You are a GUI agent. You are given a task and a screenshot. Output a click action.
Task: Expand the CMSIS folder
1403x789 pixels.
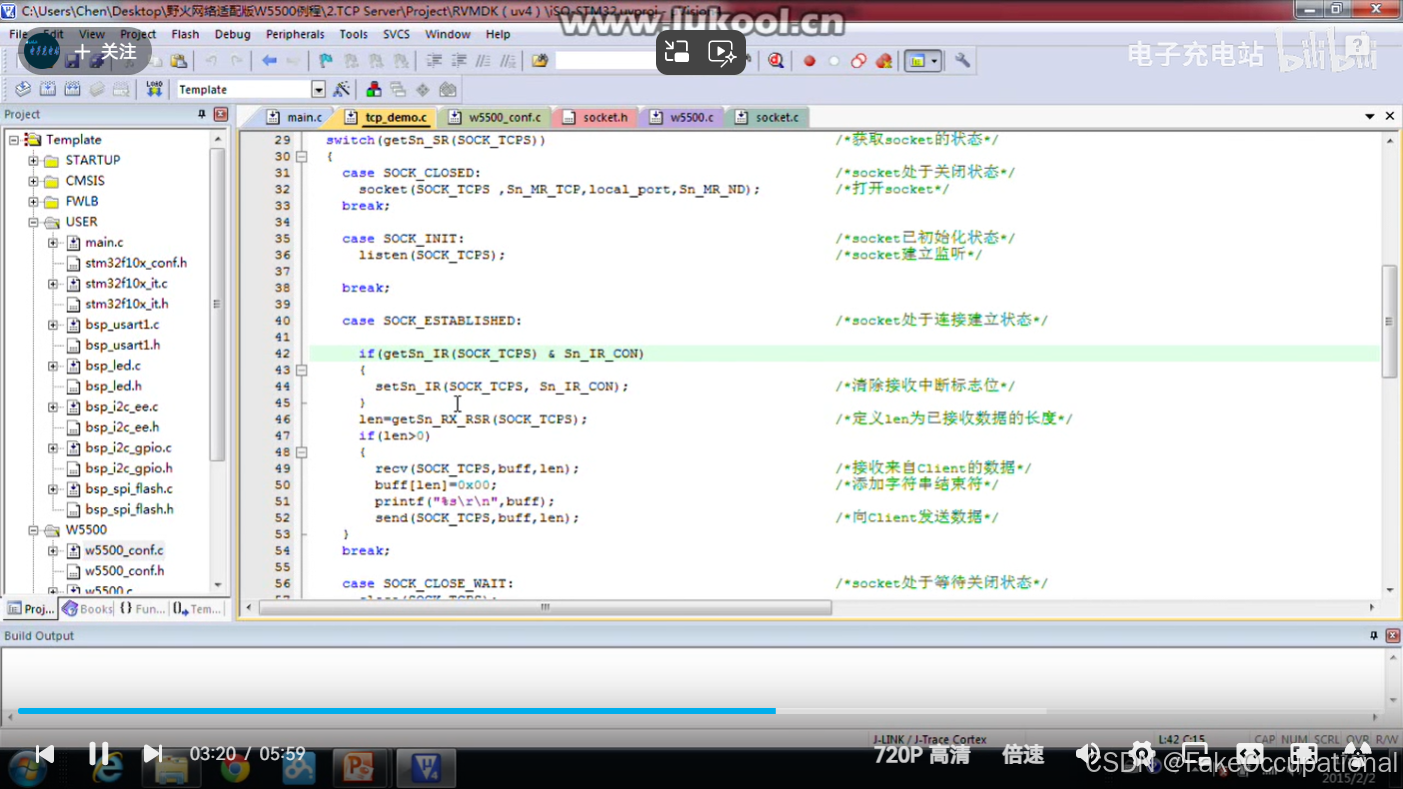(x=33, y=181)
